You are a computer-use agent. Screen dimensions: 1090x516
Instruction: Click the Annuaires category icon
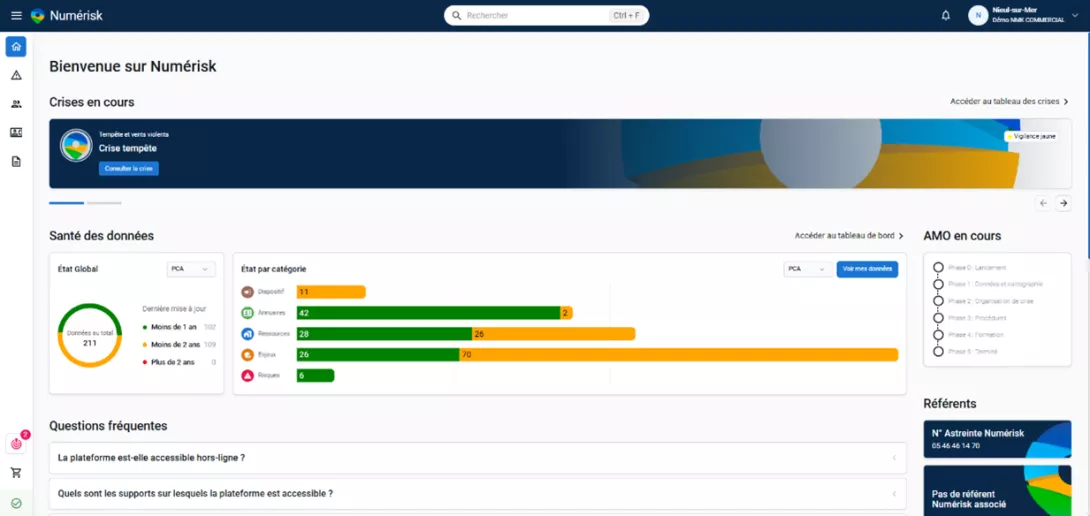point(247,313)
